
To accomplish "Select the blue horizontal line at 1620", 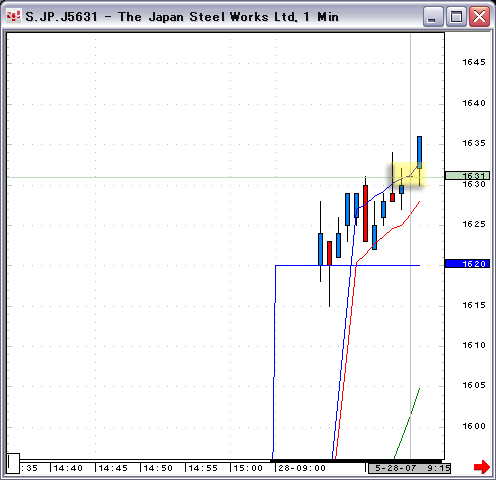I will pyautogui.click(x=348, y=265).
